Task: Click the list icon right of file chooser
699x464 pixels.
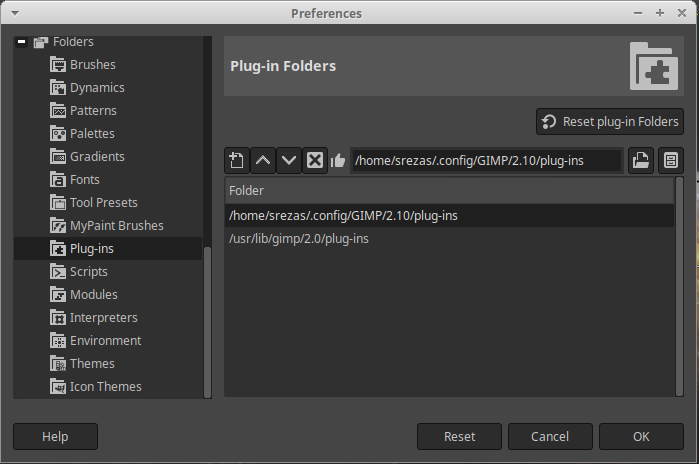Action: click(x=671, y=160)
